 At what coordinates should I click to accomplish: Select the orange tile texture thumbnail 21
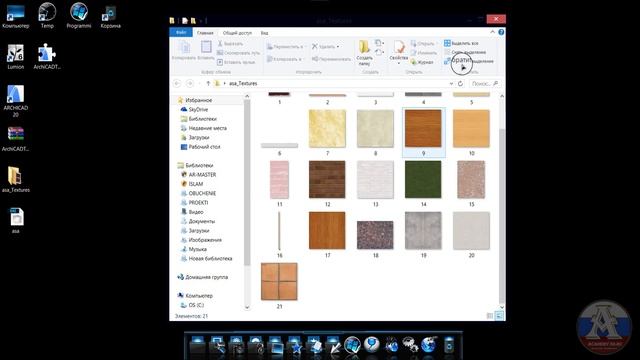(x=279, y=282)
